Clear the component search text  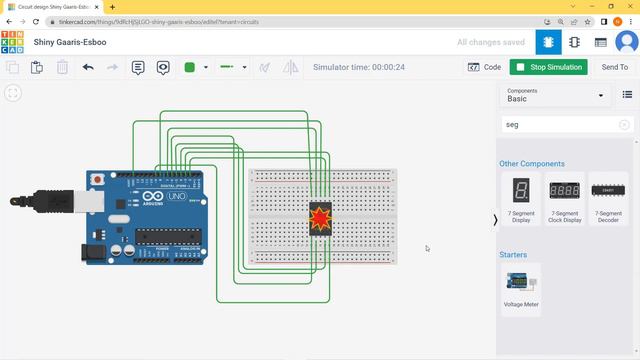coord(624,125)
